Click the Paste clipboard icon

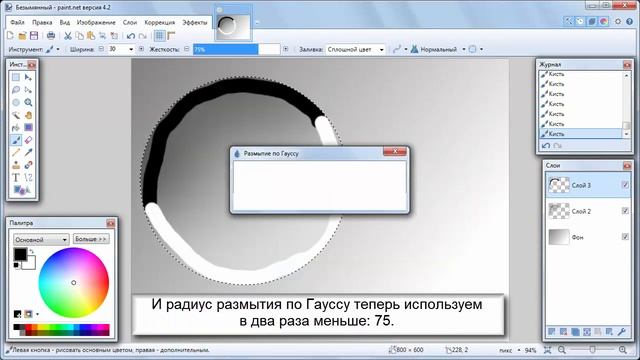pos(91,36)
